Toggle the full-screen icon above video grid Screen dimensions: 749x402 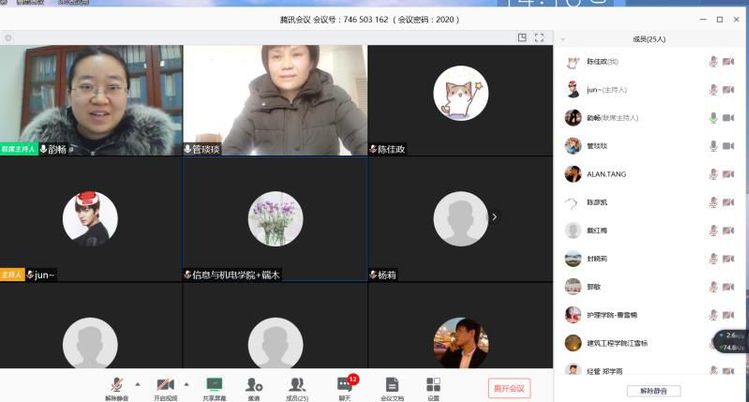539,38
